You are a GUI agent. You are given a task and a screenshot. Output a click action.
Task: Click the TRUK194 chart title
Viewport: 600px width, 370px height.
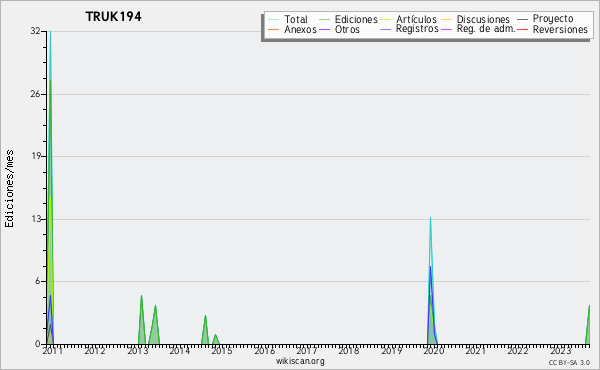pyautogui.click(x=113, y=16)
